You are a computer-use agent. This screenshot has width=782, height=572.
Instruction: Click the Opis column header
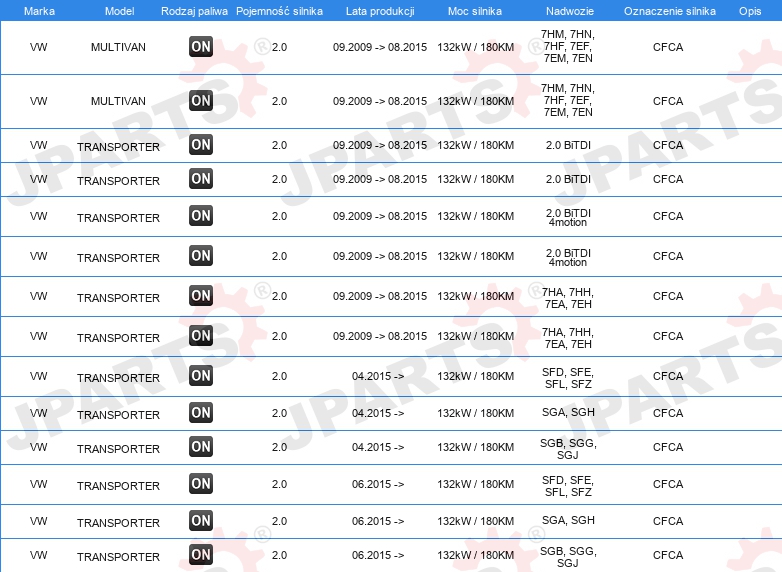tap(750, 11)
